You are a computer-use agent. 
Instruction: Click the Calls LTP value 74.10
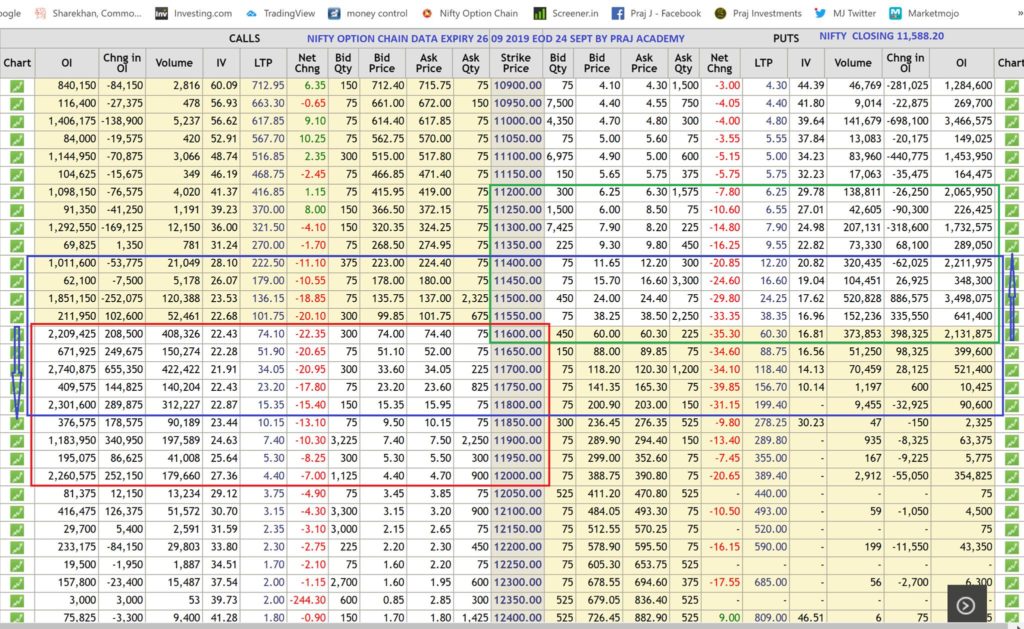pyautogui.click(x=269, y=334)
